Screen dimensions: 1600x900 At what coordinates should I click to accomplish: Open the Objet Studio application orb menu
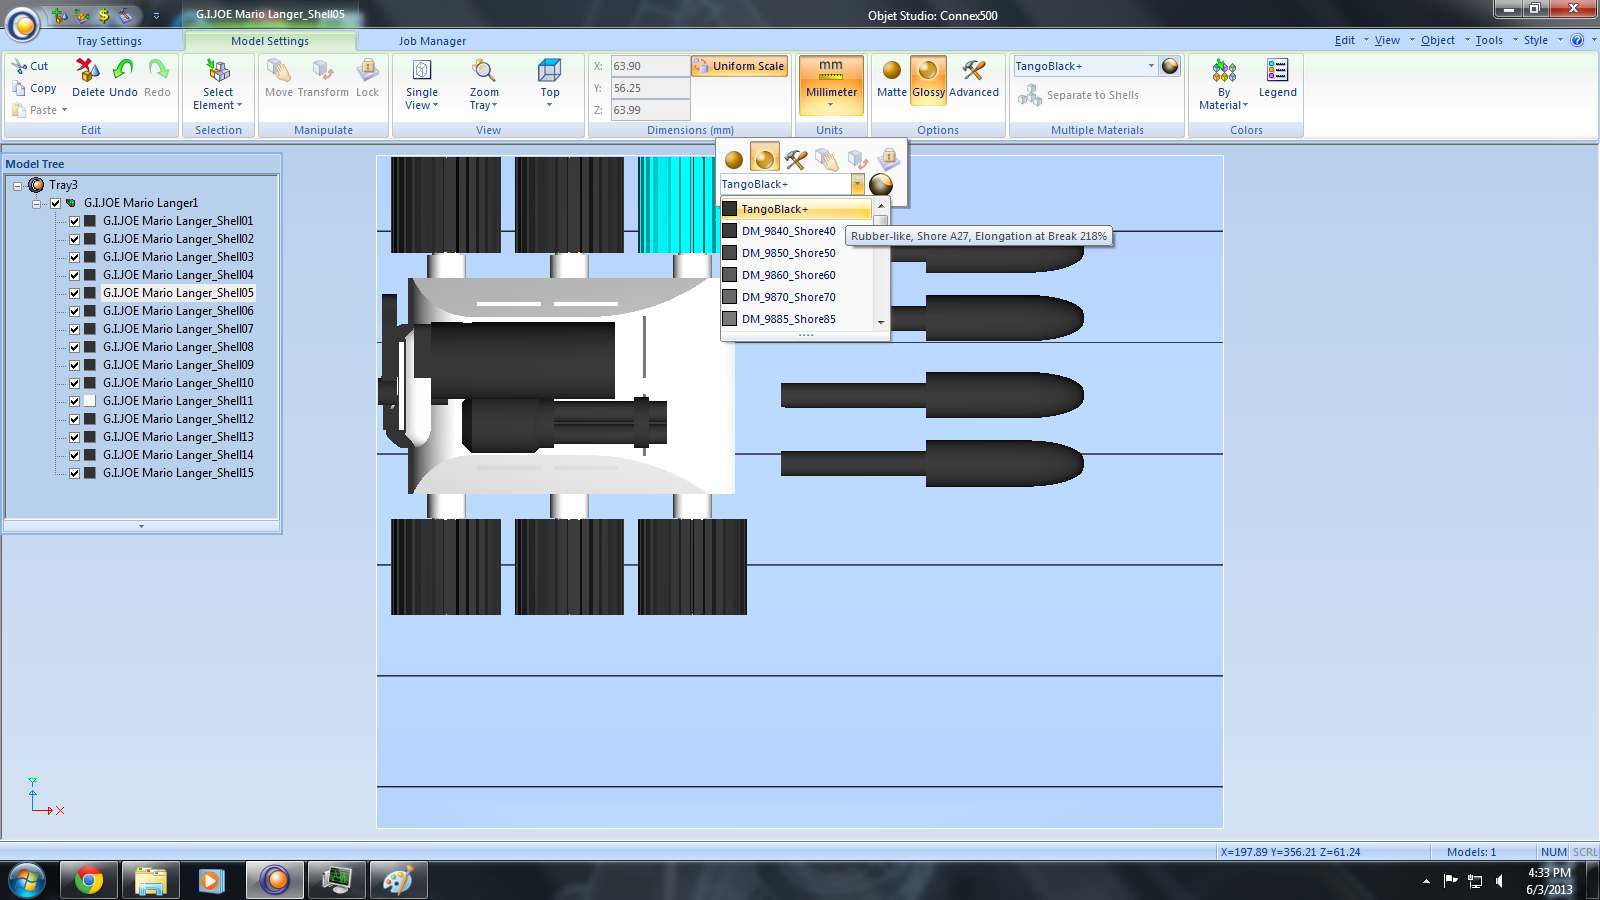(22, 24)
